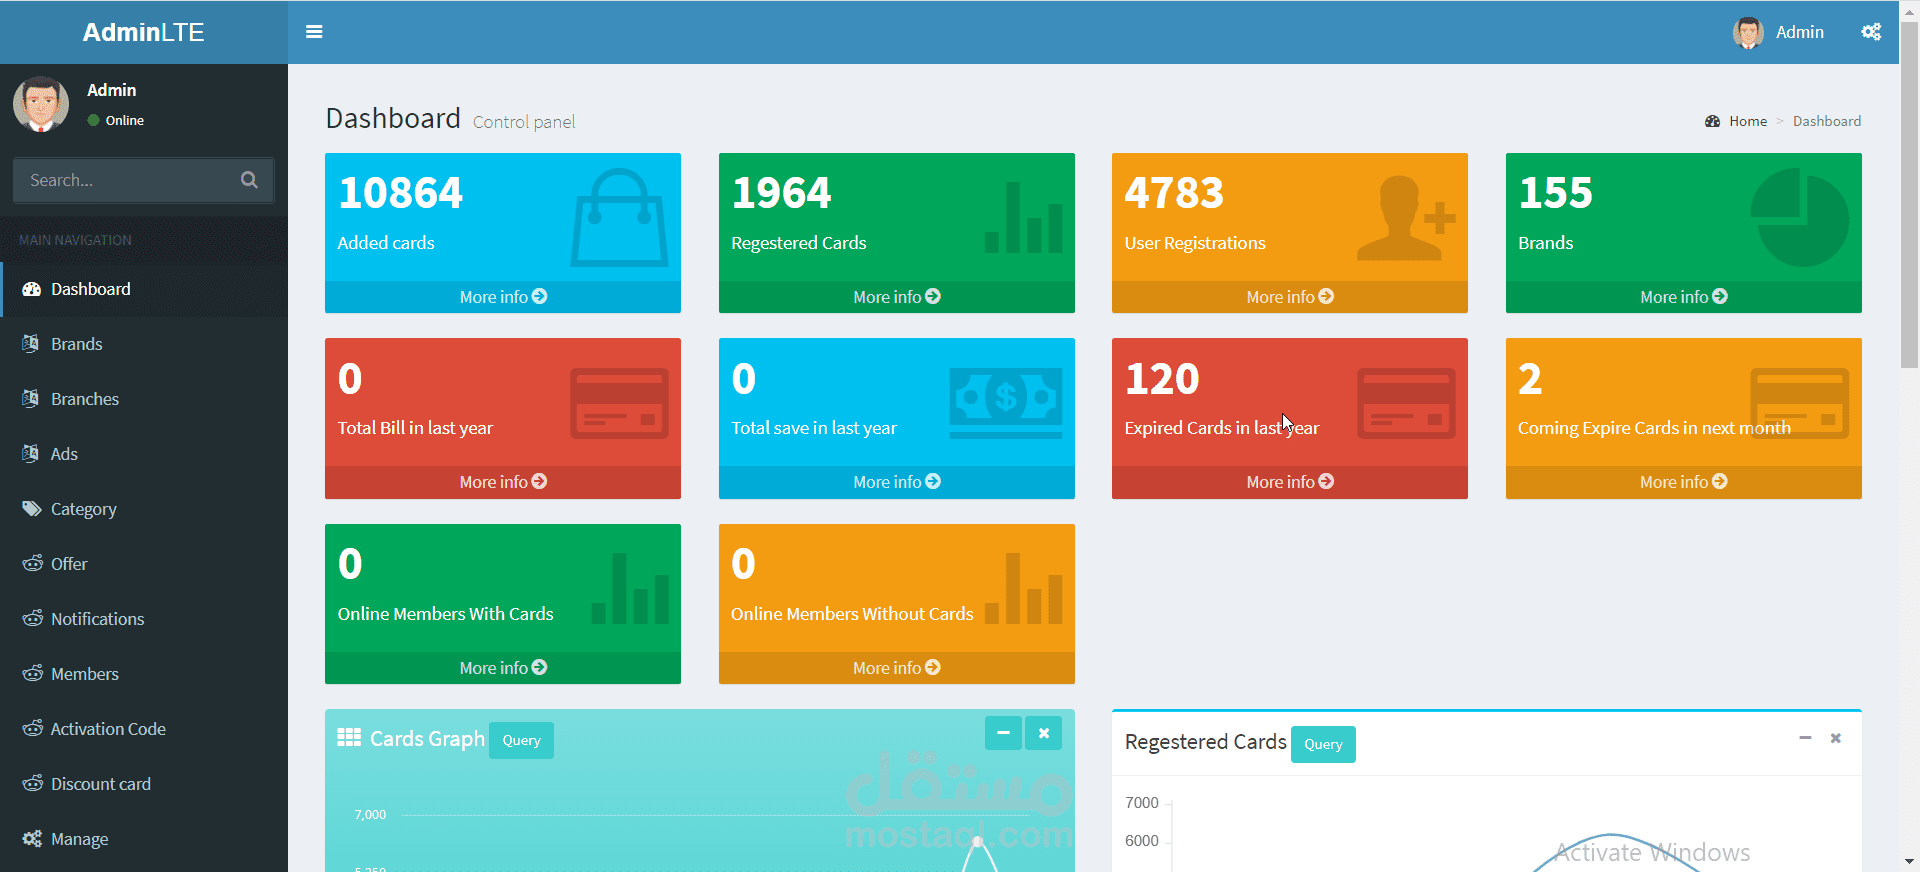Open More info on Added cards

tap(503, 297)
